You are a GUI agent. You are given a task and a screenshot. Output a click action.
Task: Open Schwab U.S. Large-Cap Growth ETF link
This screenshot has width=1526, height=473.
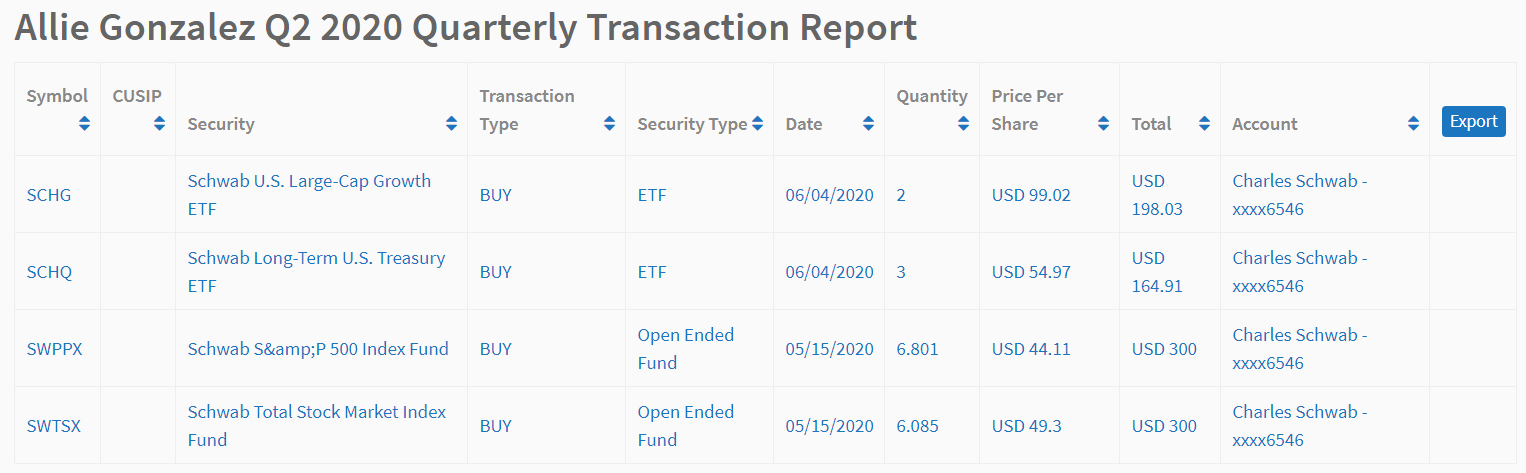[x=309, y=195]
